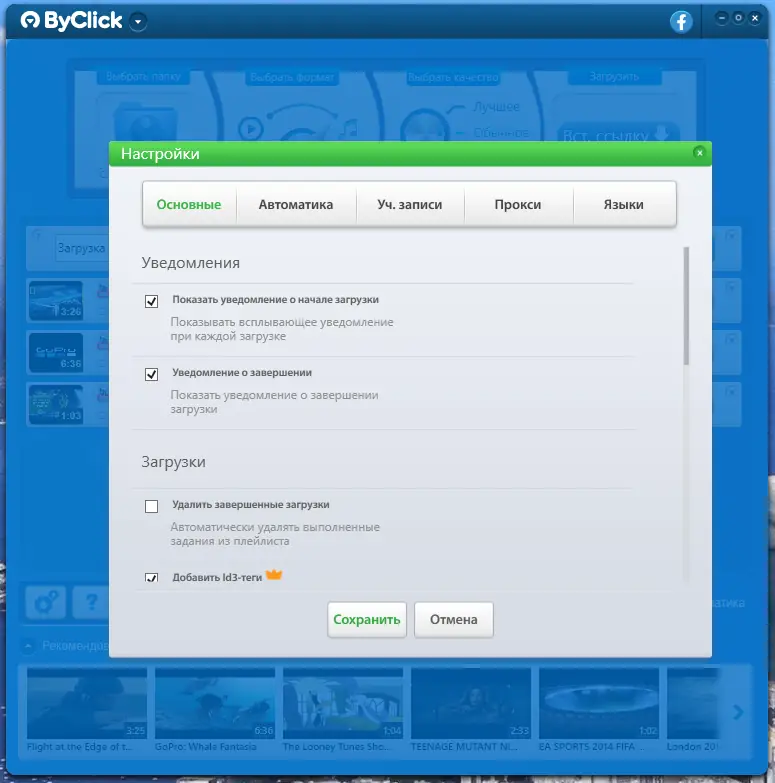Click Выбрать формат label in main window

(292, 77)
